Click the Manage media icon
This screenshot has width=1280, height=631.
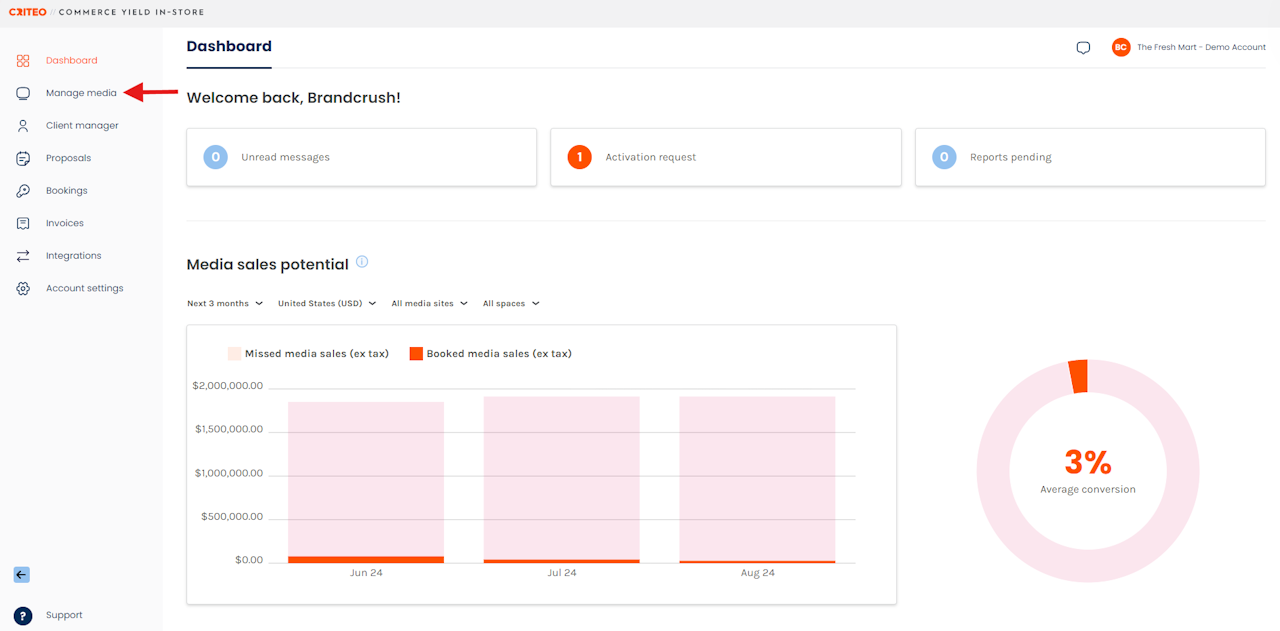click(x=23, y=93)
